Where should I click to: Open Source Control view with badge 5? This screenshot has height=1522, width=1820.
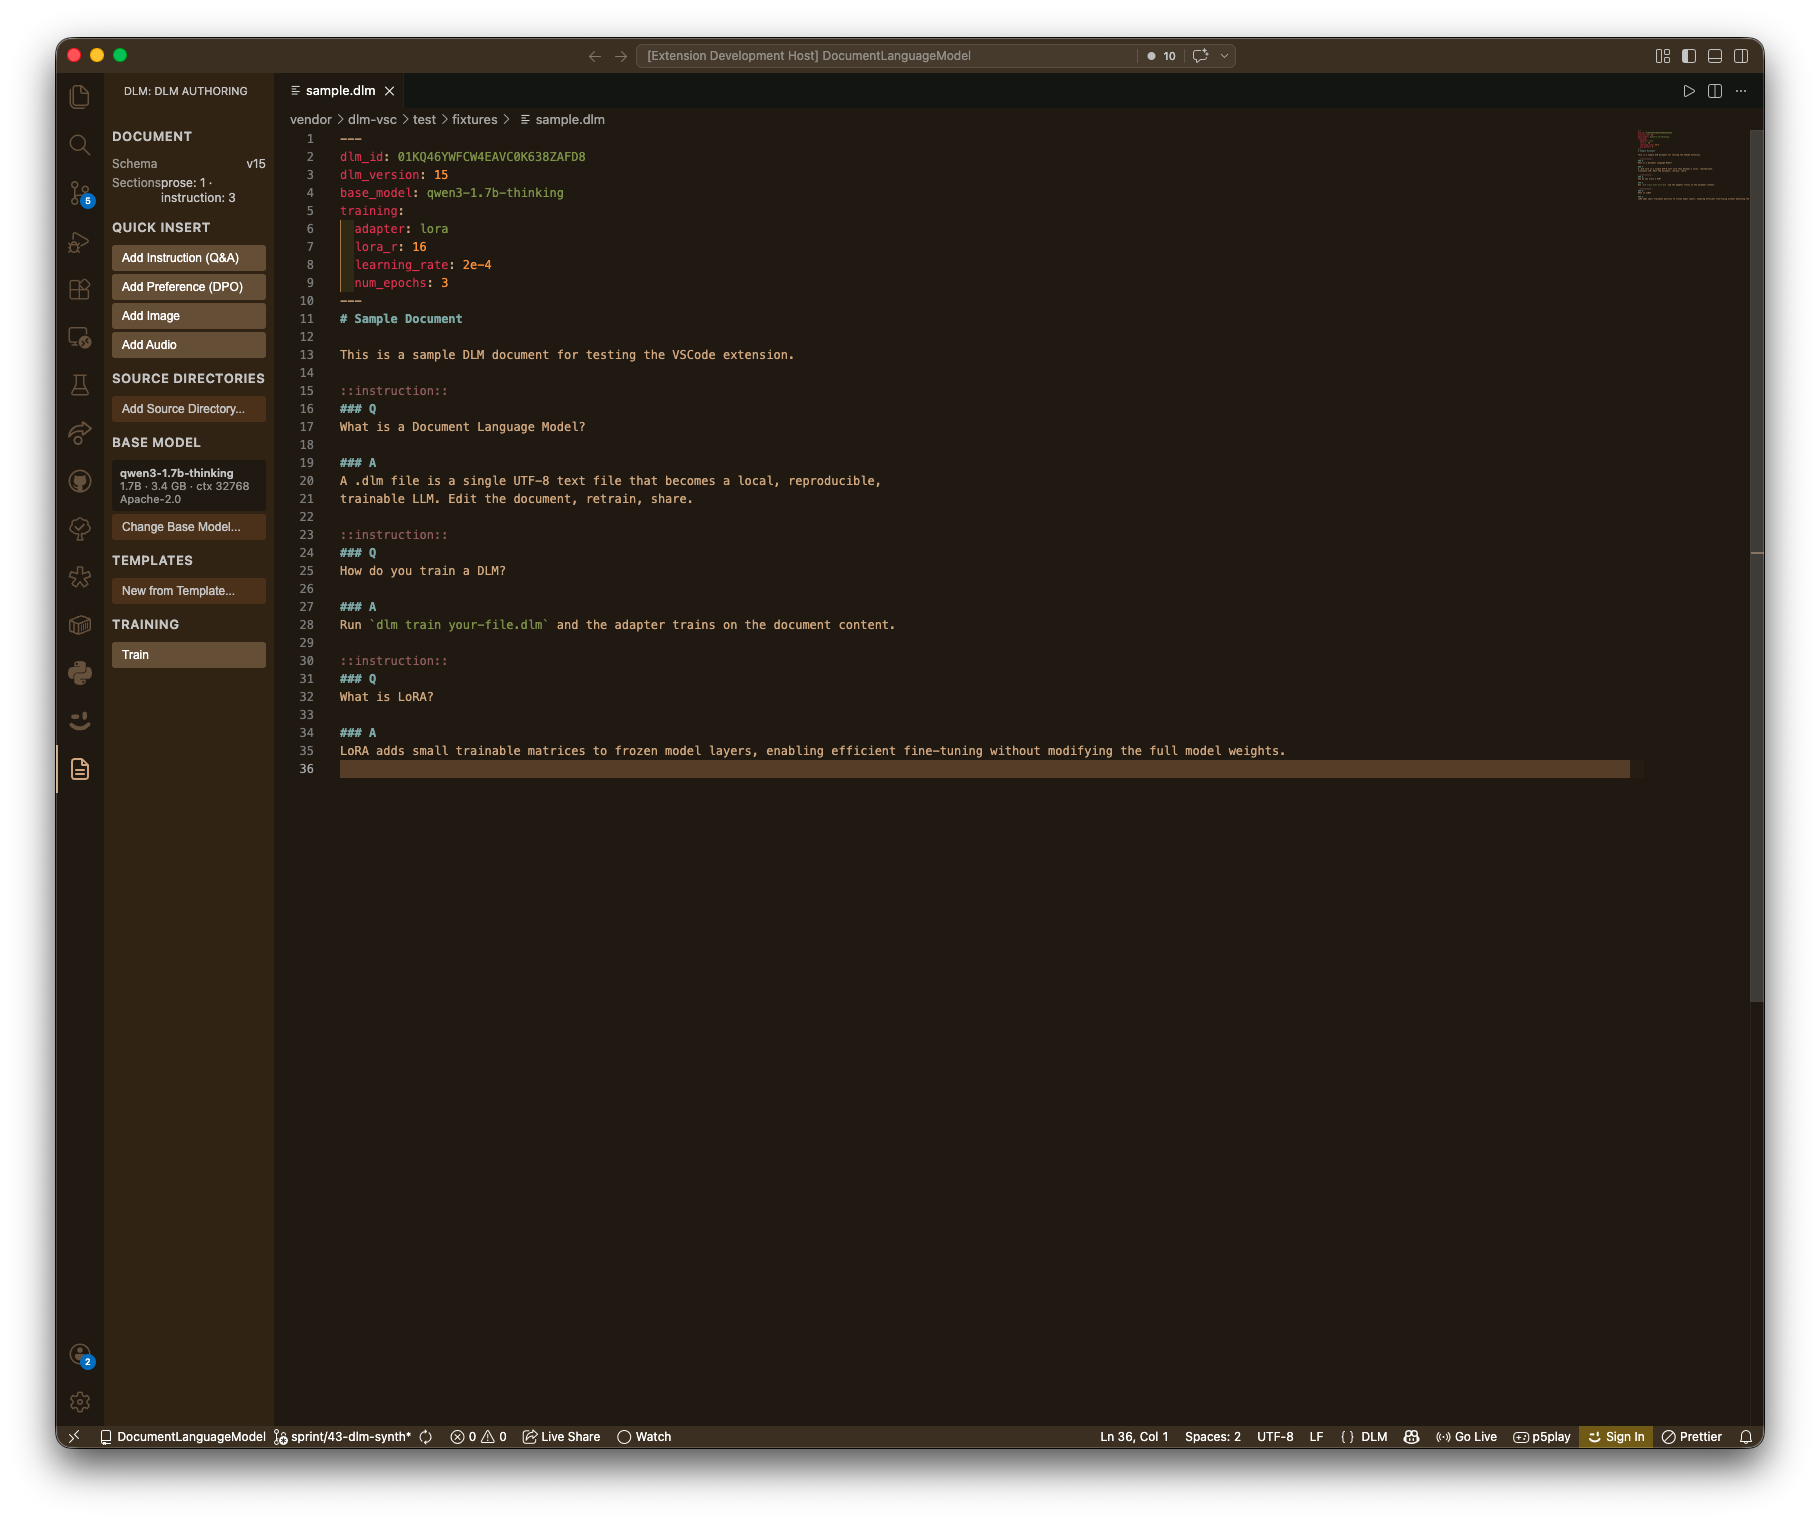point(80,193)
